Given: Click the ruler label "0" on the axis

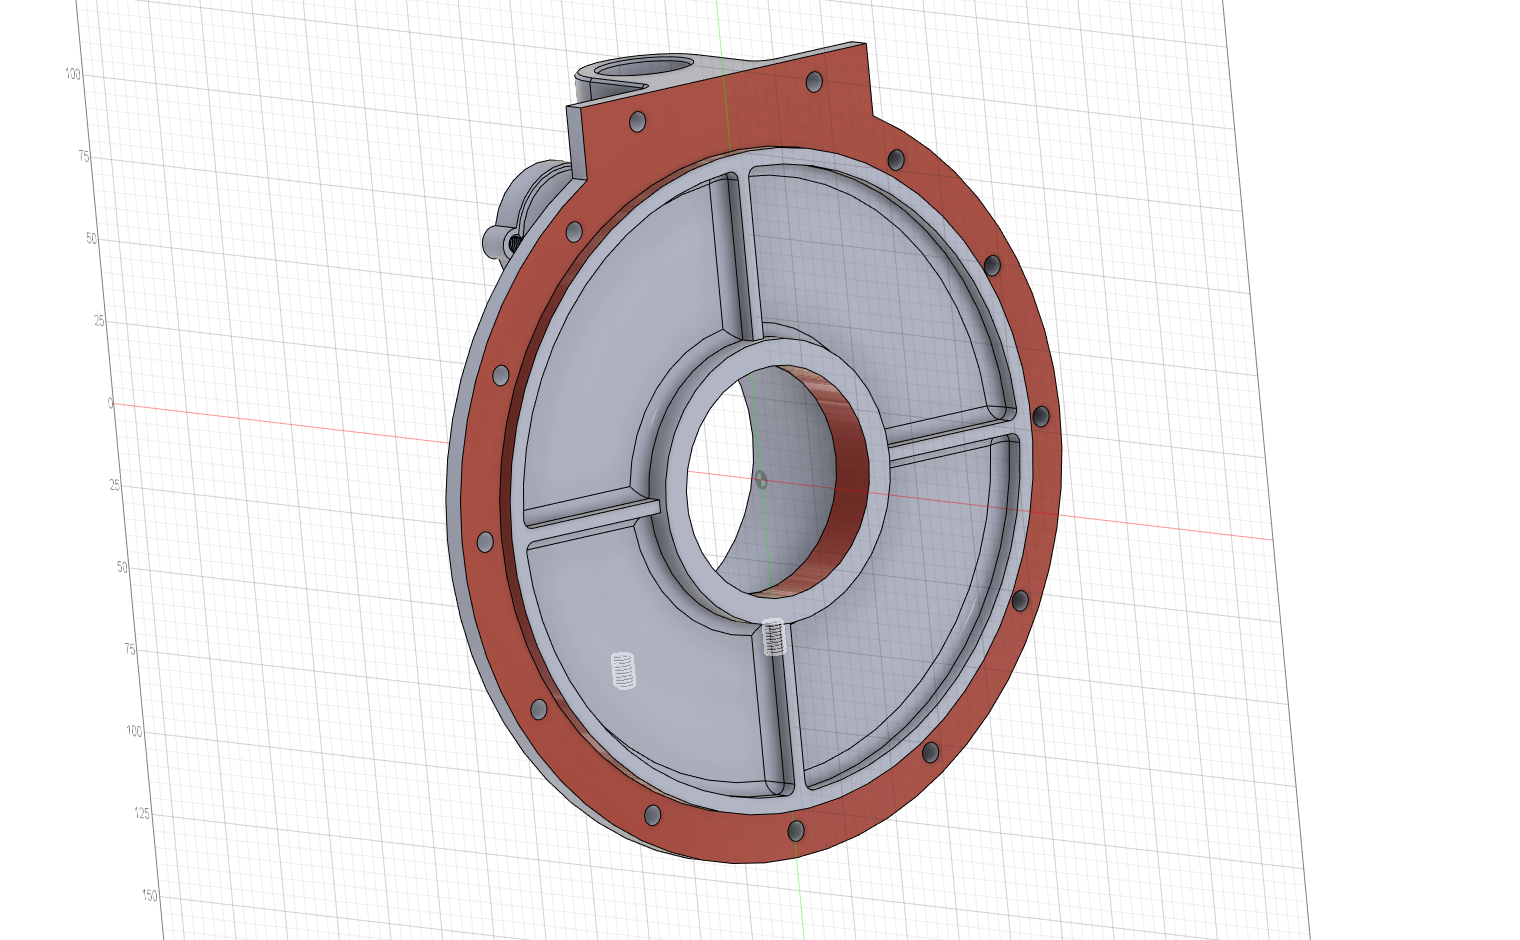Looking at the screenshot, I should coord(111,404).
